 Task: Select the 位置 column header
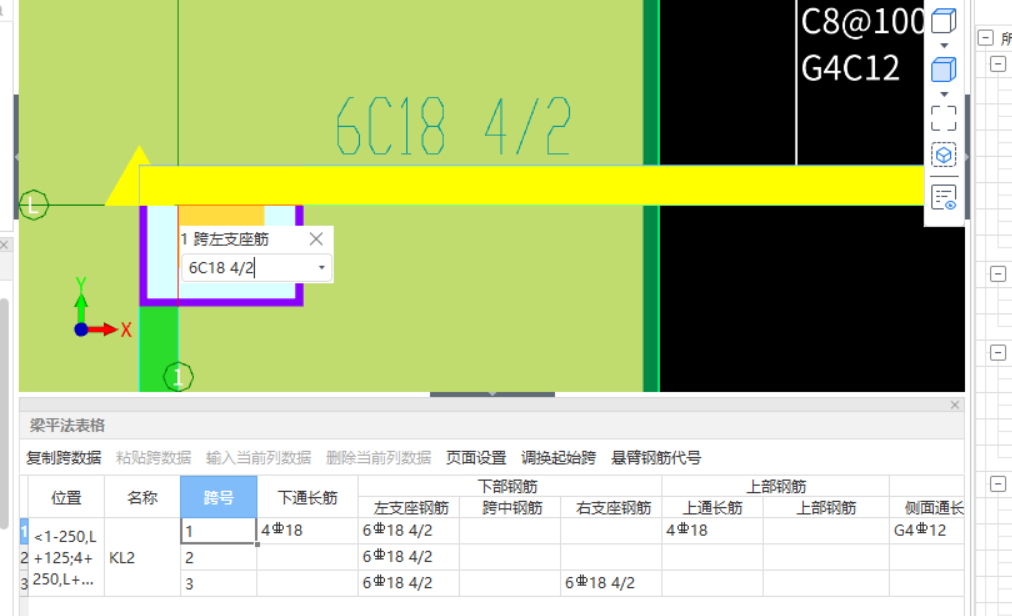66,497
